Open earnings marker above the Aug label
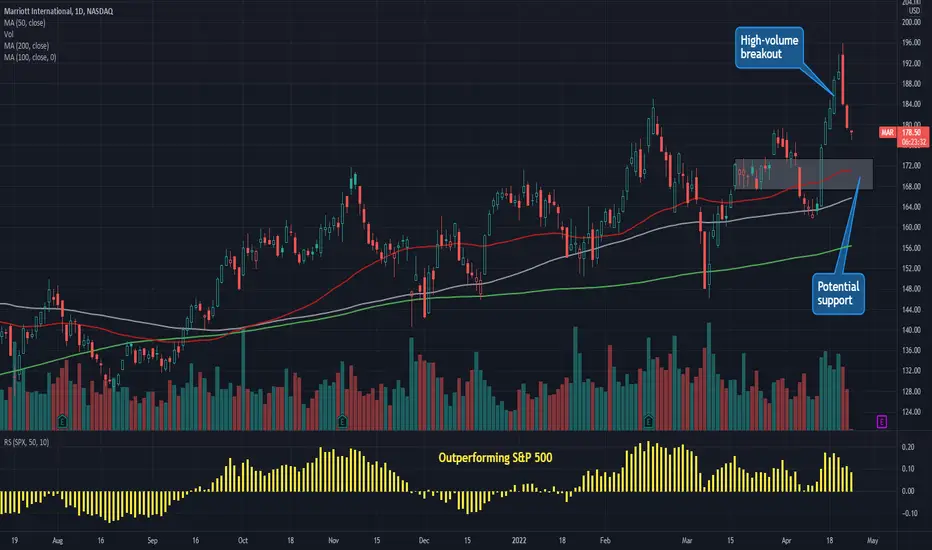This screenshot has height=550, width=932. tap(62, 422)
